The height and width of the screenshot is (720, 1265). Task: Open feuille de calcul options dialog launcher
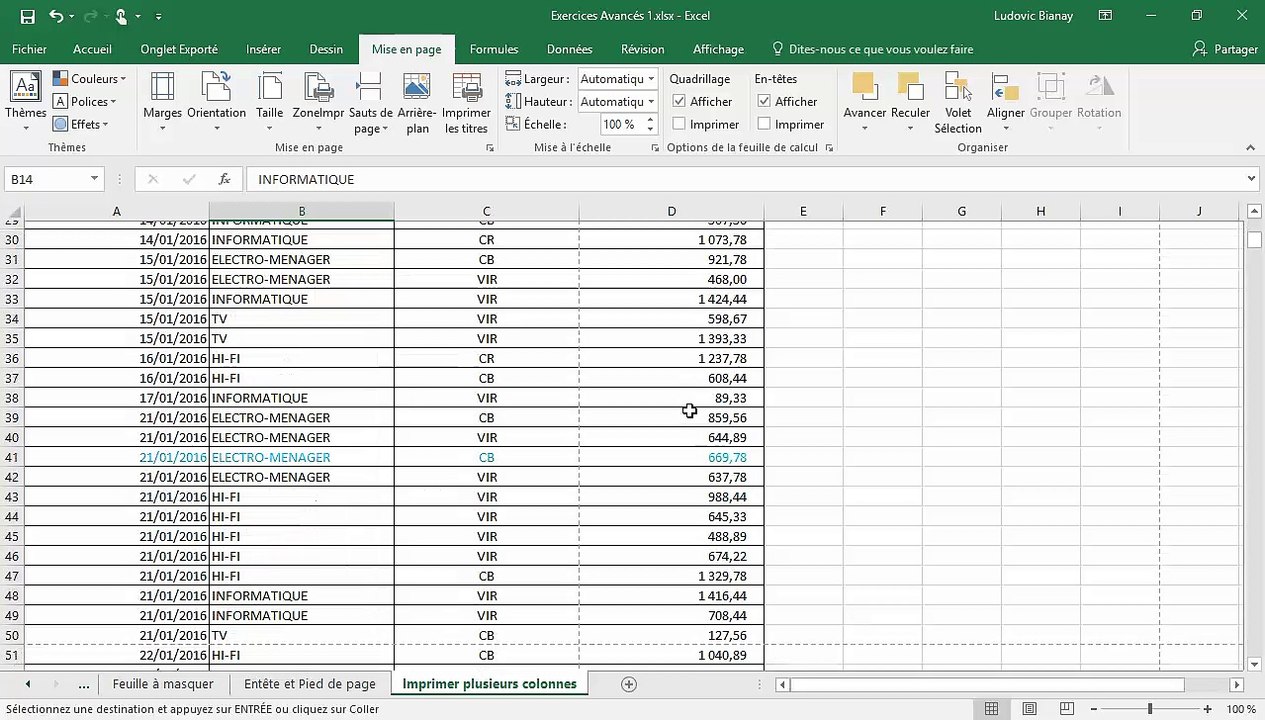(829, 148)
